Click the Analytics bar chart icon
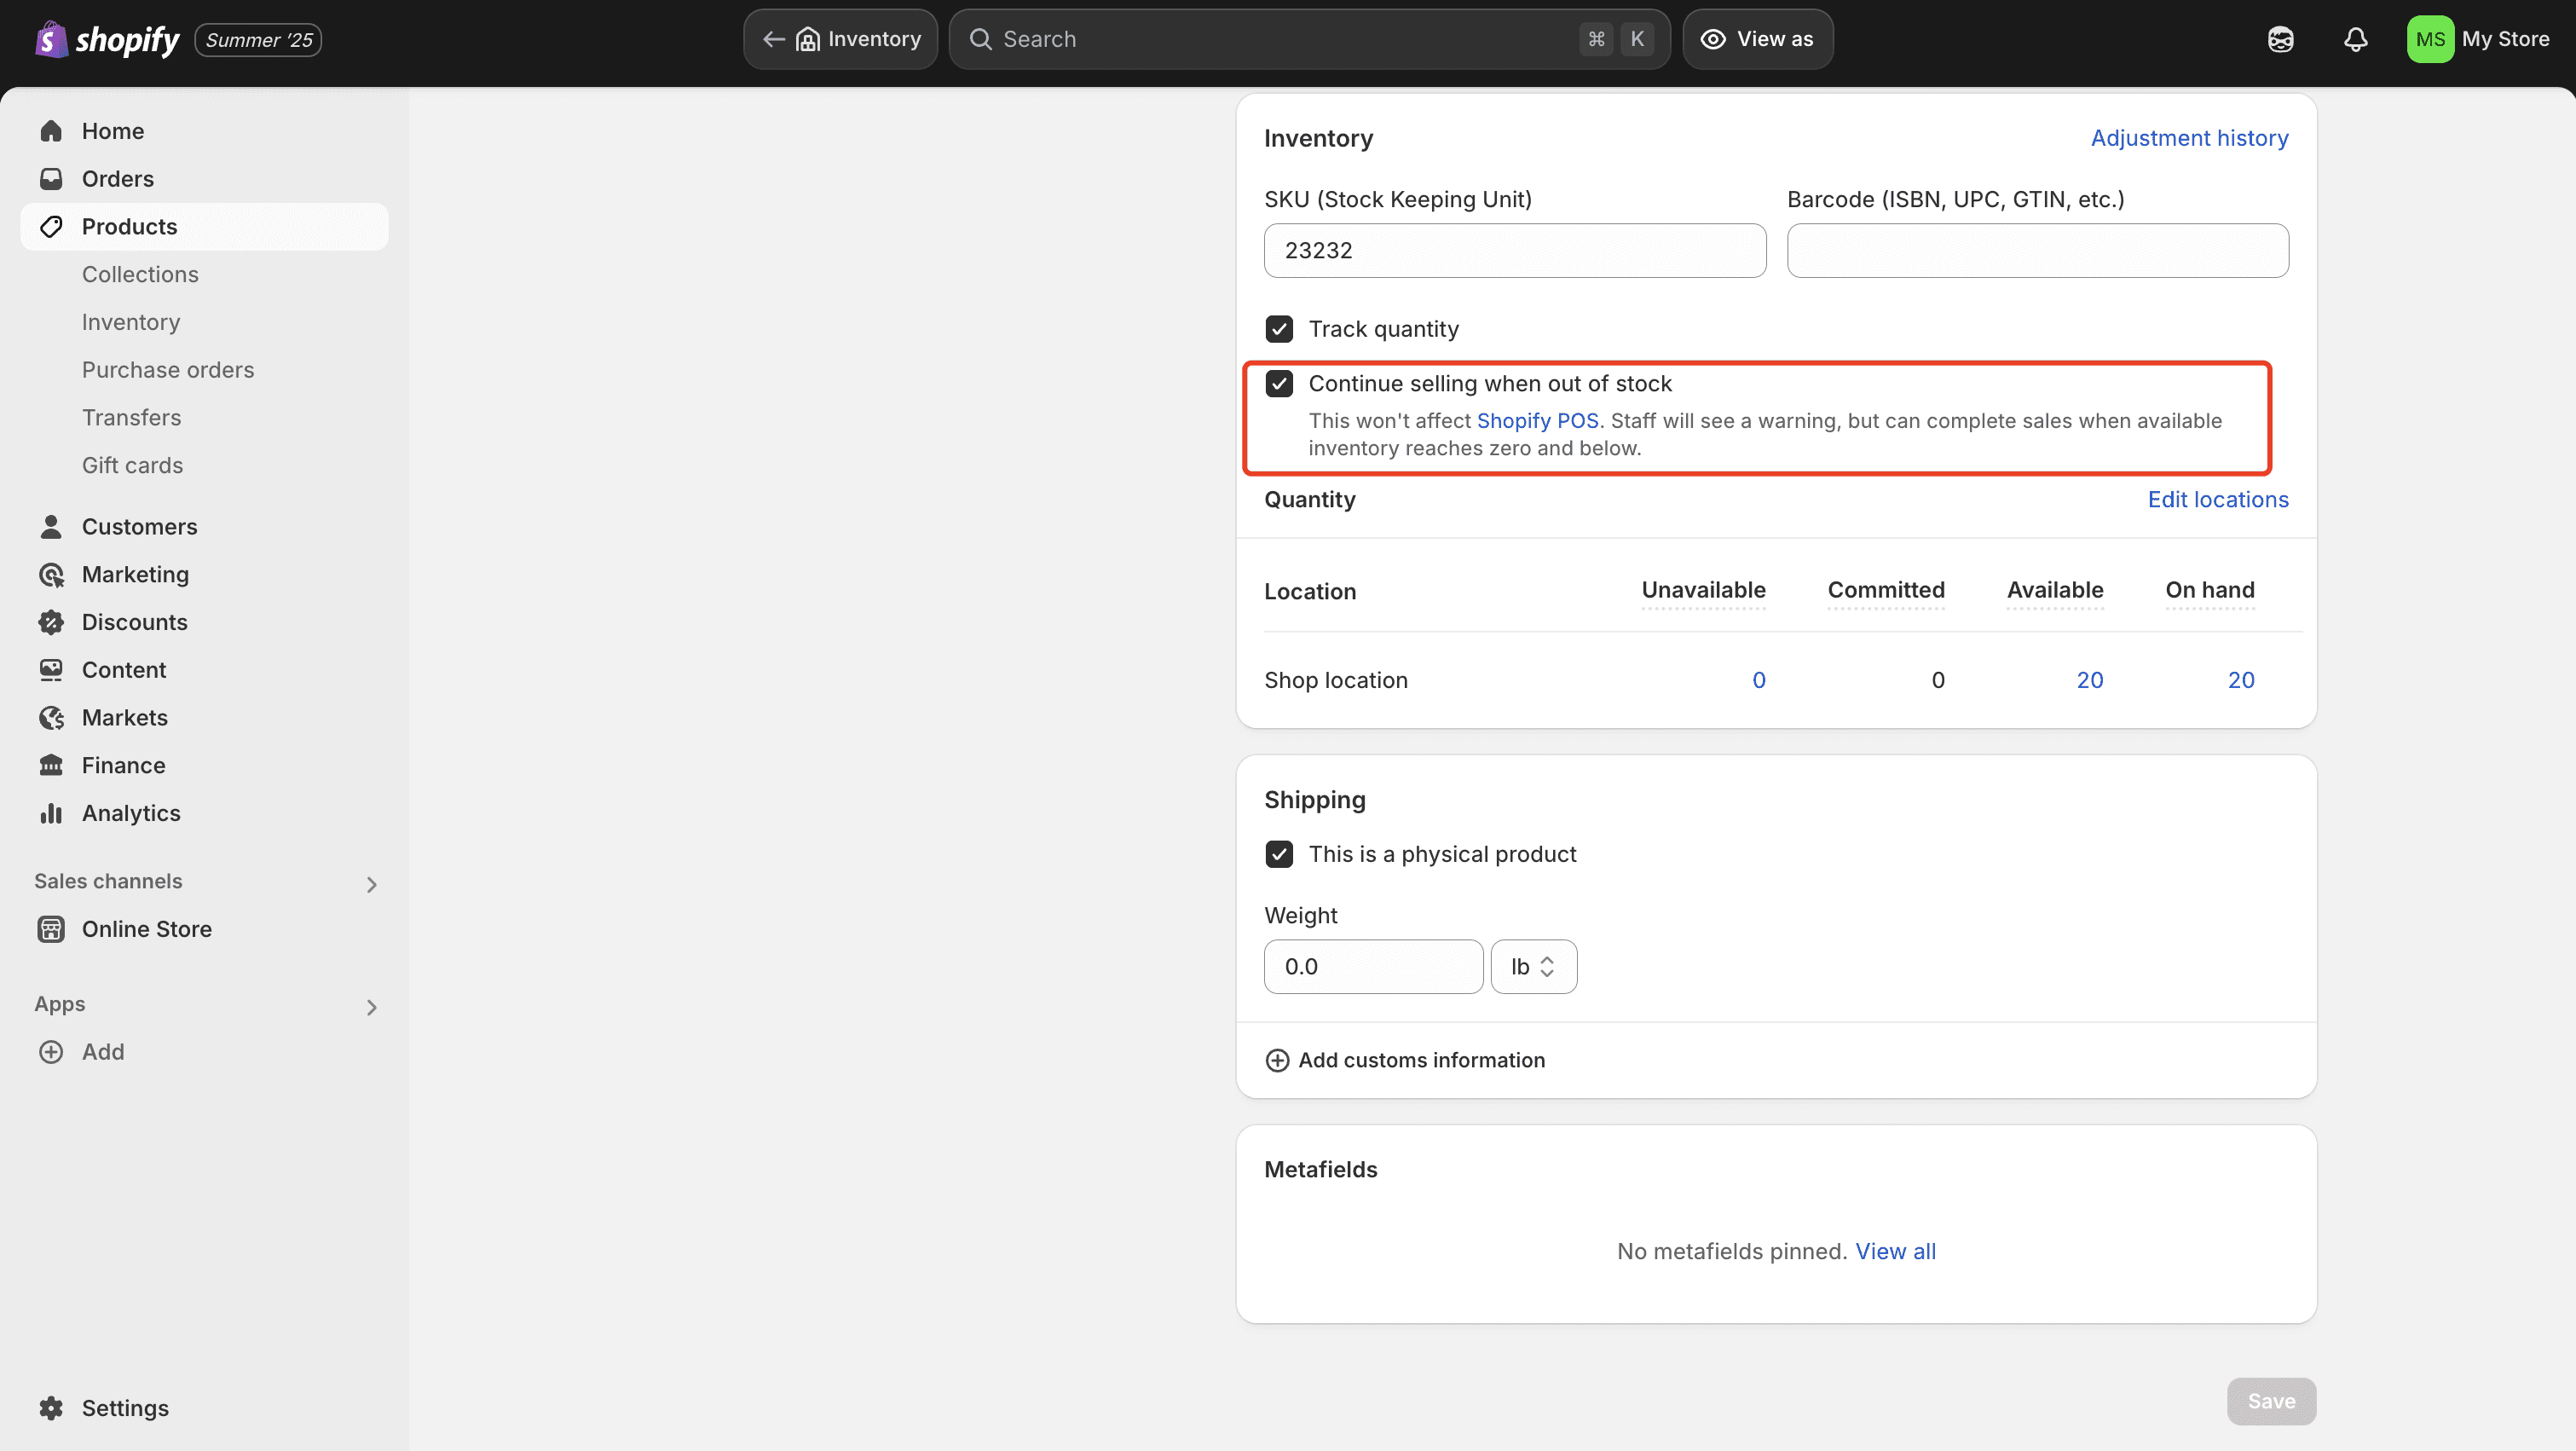This screenshot has width=2576, height=1451. (x=51, y=813)
